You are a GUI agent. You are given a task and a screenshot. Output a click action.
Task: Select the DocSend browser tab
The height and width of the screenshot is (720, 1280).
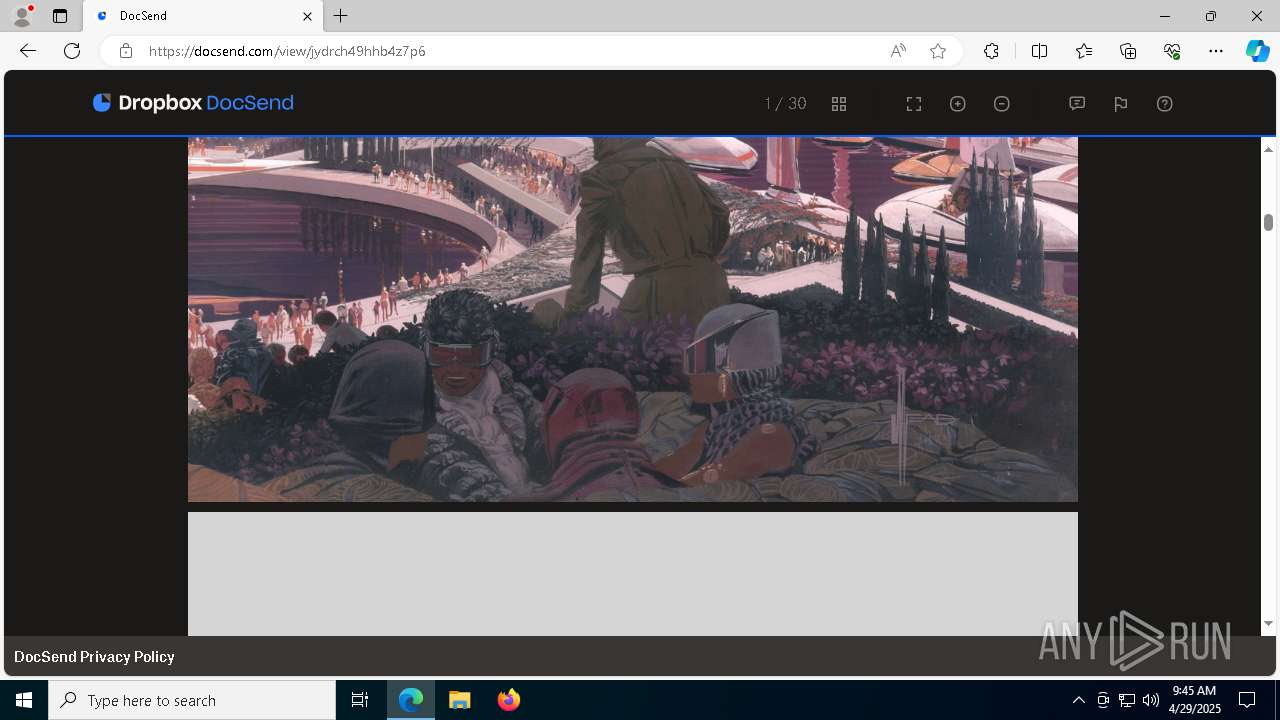click(x=205, y=16)
